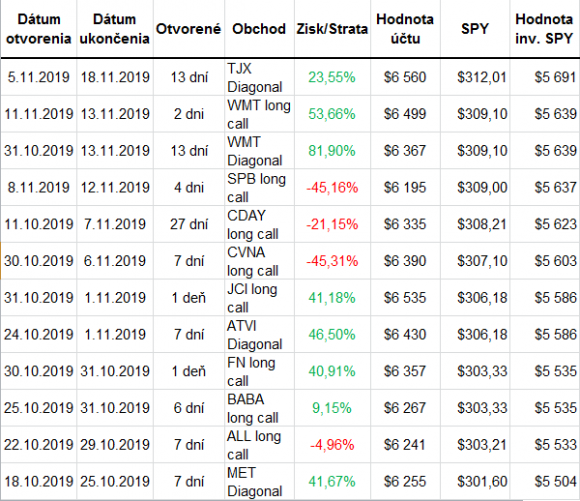The width and height of the screenshot is (580, 501).
Task: Select the account value $6 430
Action: 405,334
